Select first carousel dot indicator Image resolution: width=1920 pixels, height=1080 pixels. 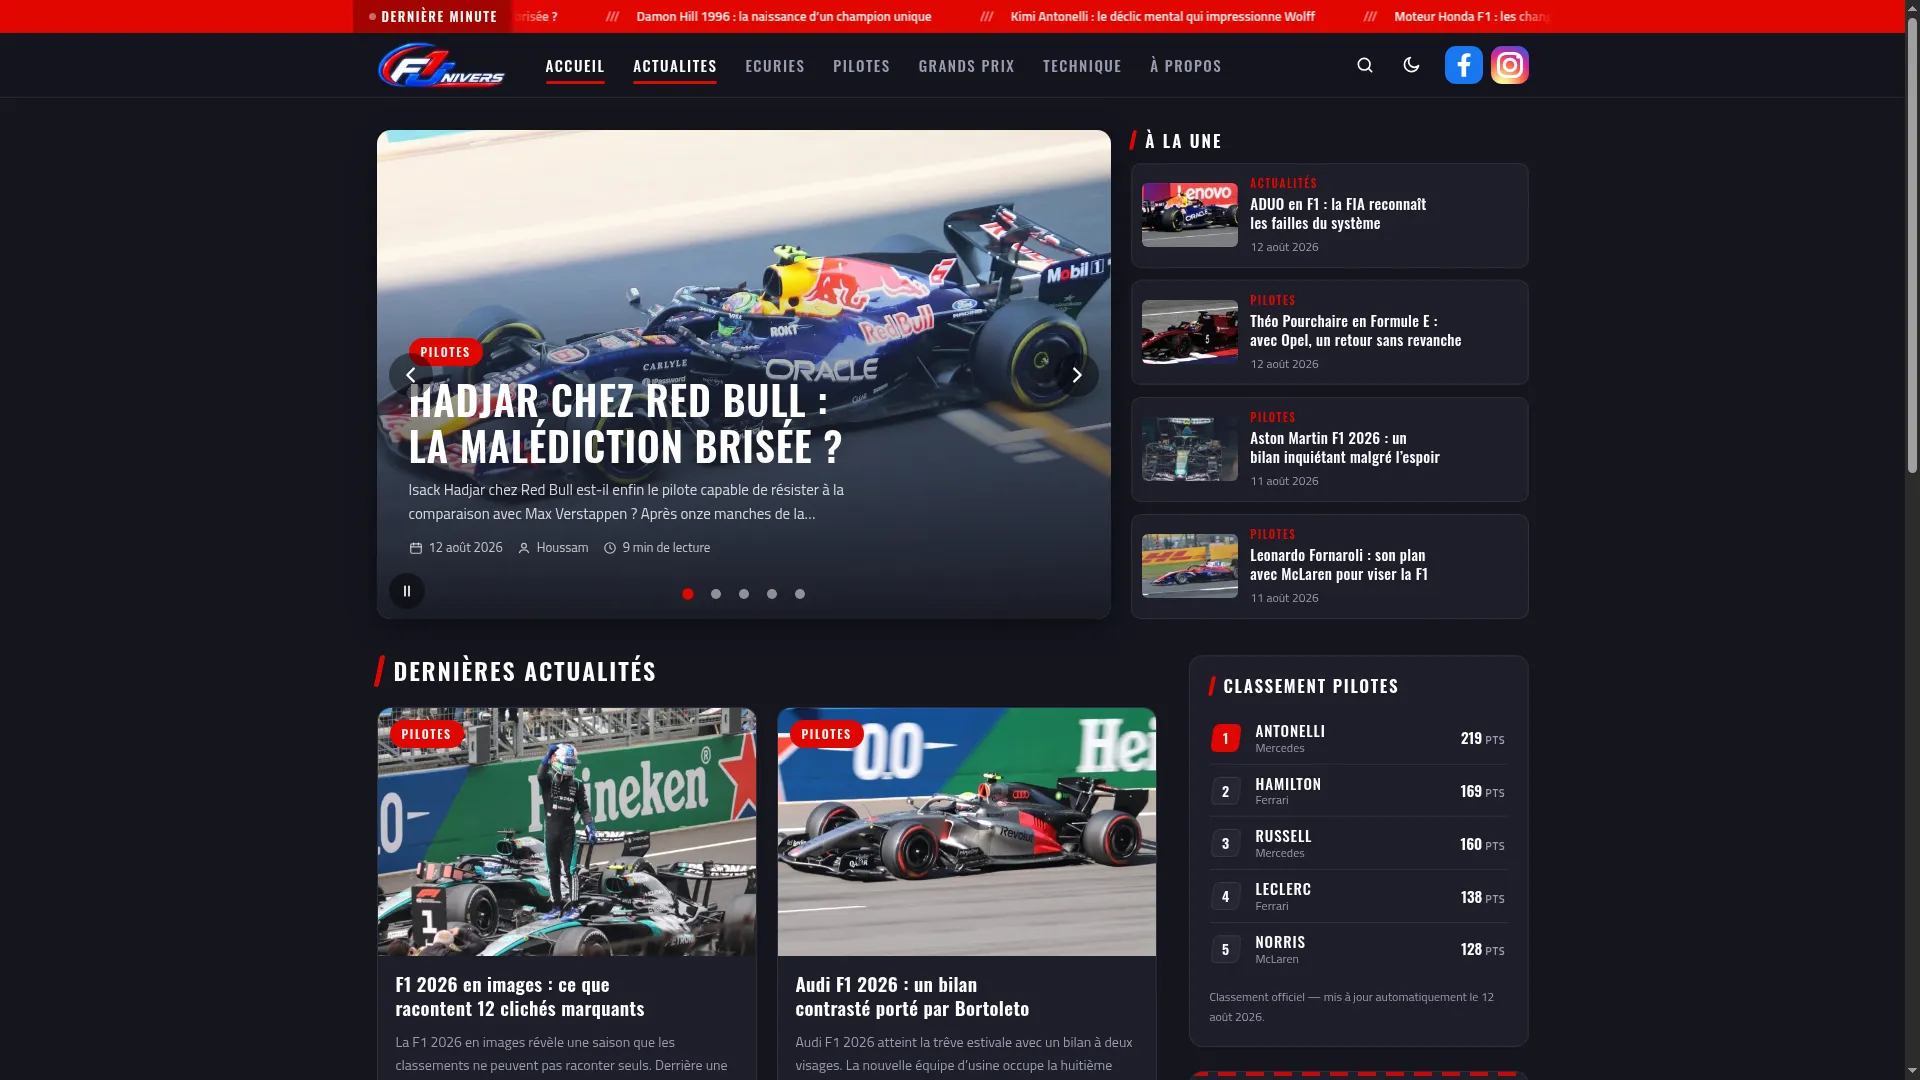click(688, 594)
